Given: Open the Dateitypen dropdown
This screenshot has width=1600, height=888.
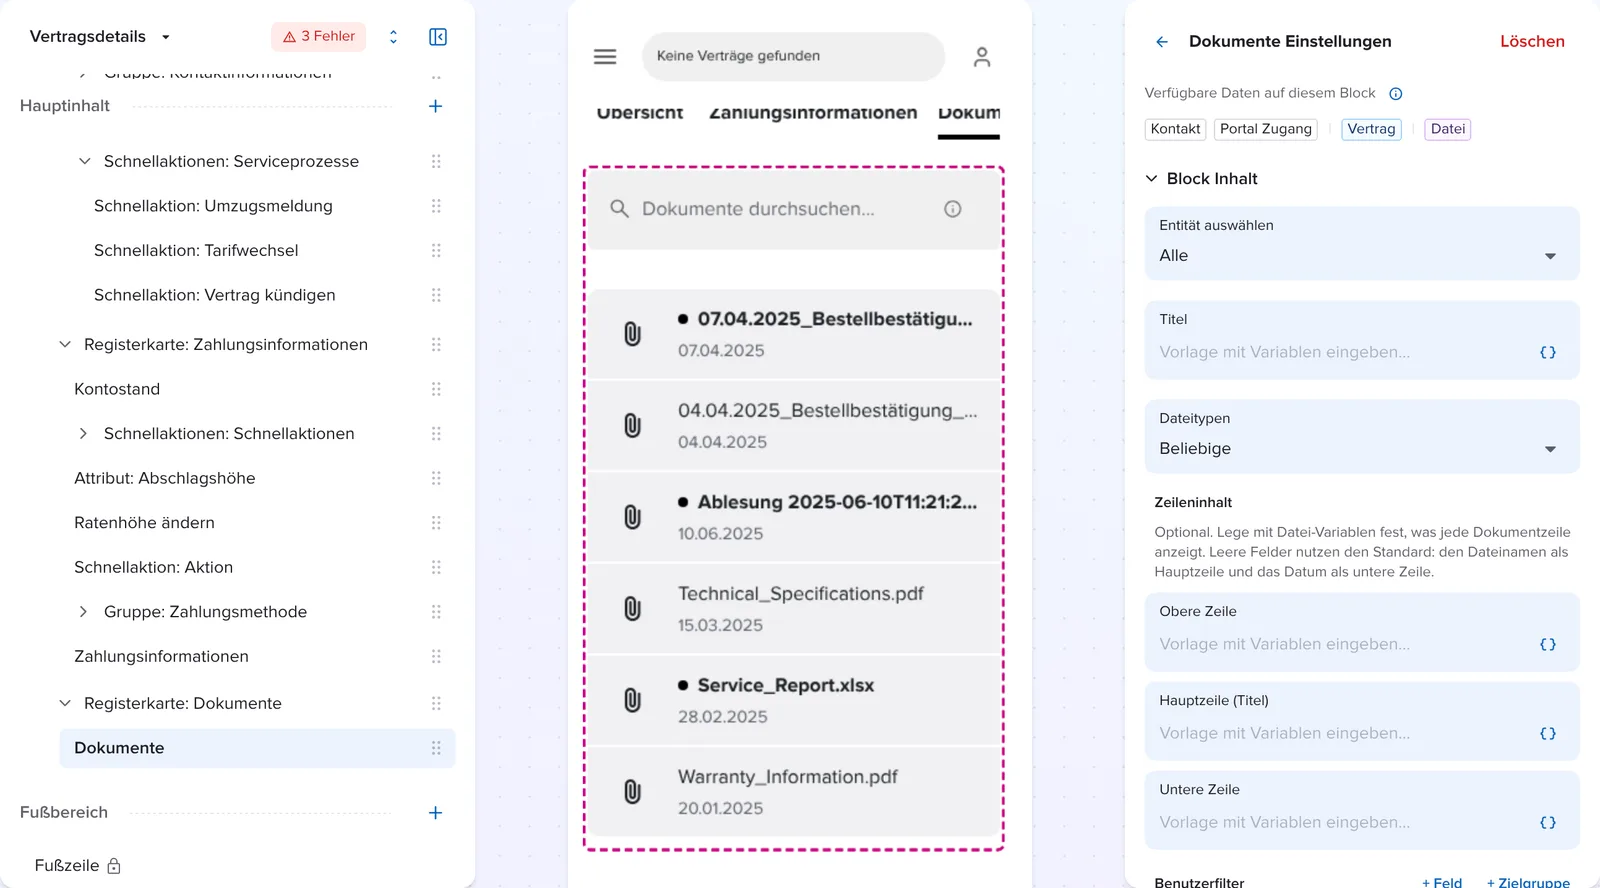Looking at the screenshot, I should (1362, 437).
